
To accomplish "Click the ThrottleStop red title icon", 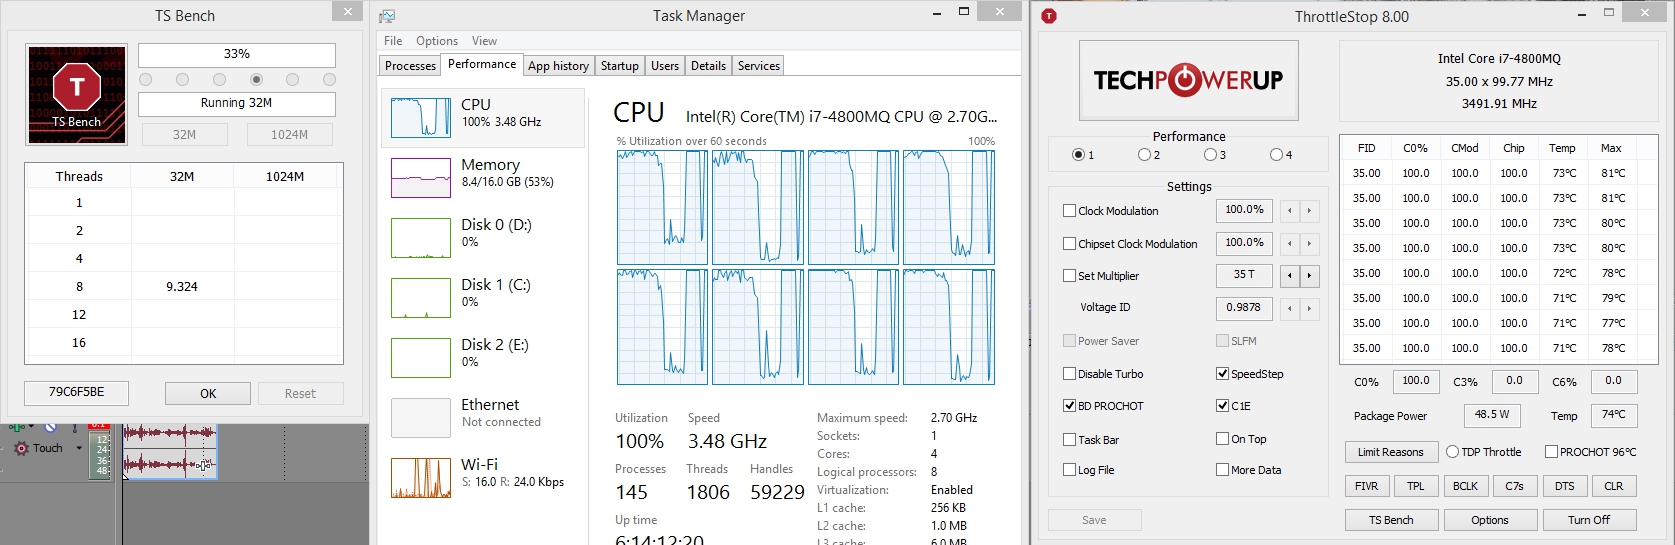I will [1049, 16].
